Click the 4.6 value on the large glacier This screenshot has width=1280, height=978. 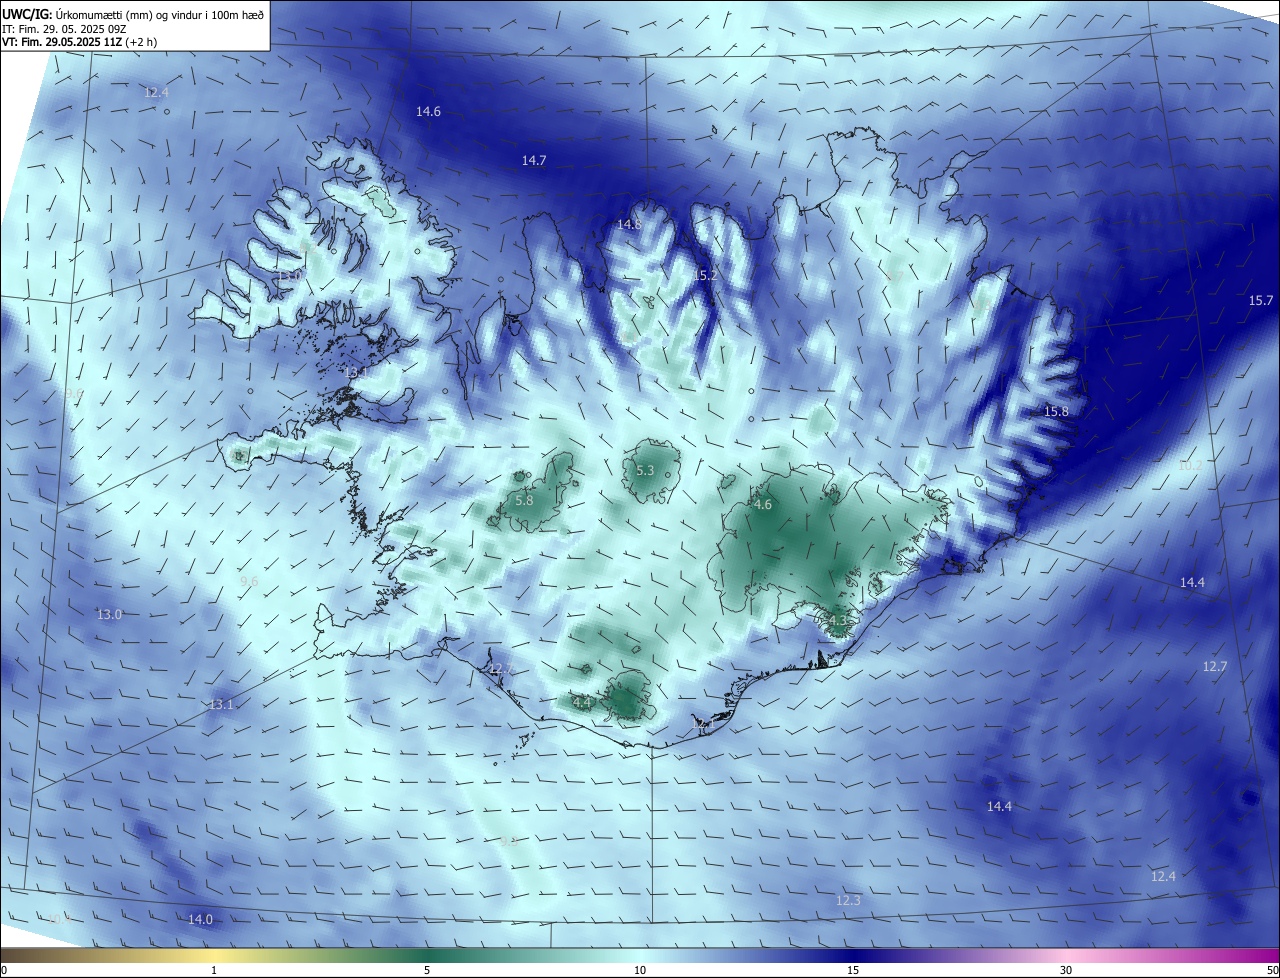coord(763,505)
